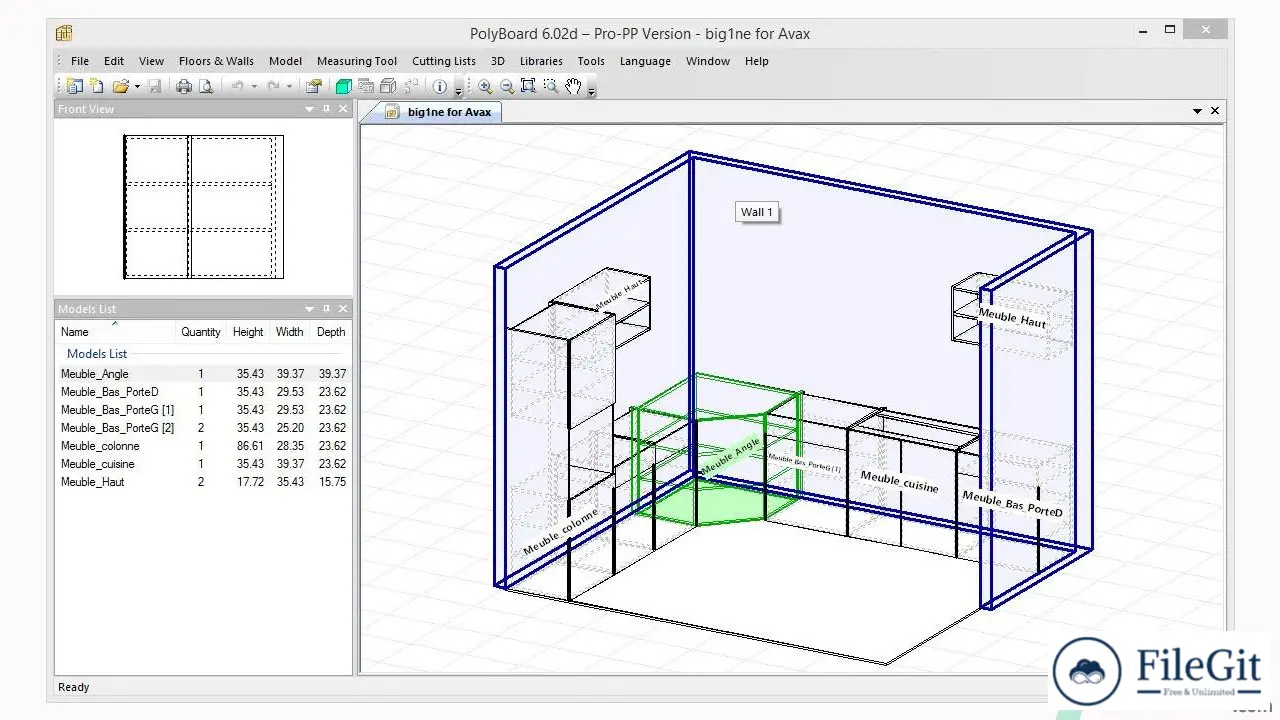The width and height of the screenshot is (1280, 720).
Task: Click the Redo arrow icon
Action: 273,87
